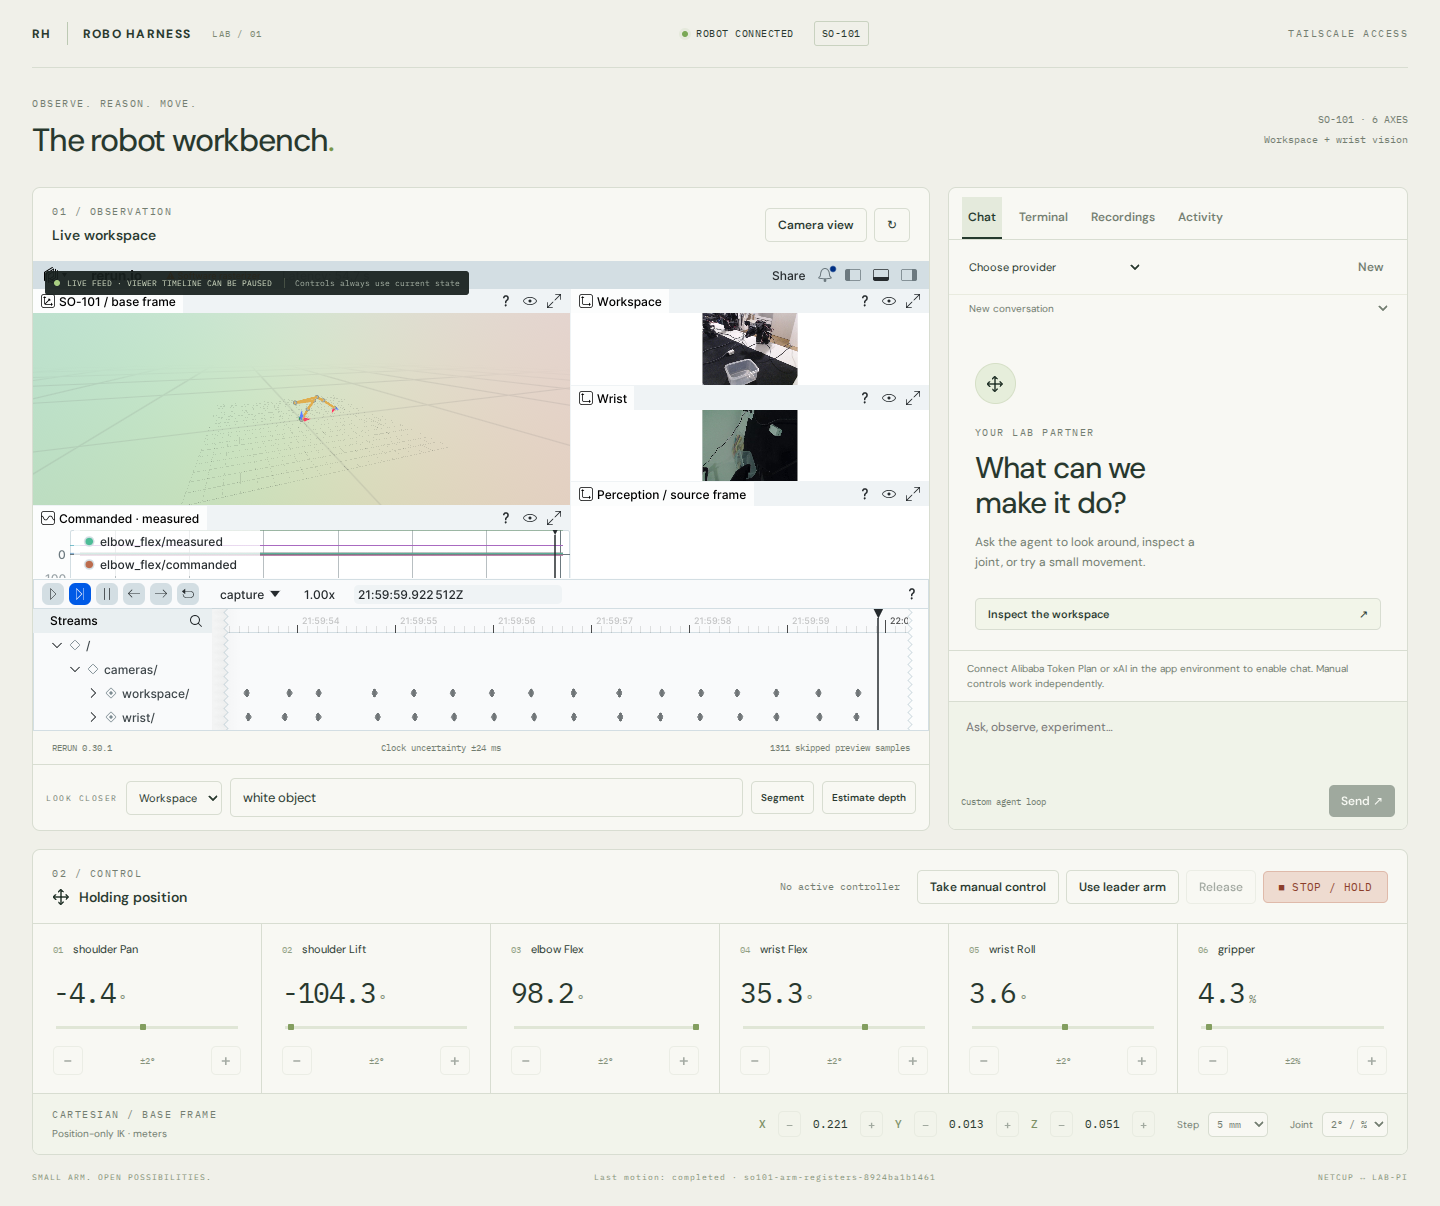This screenshot has height=1206, width=1440.
Task: Increase shoulder Lift with plus button
Action: [455, 1061]
